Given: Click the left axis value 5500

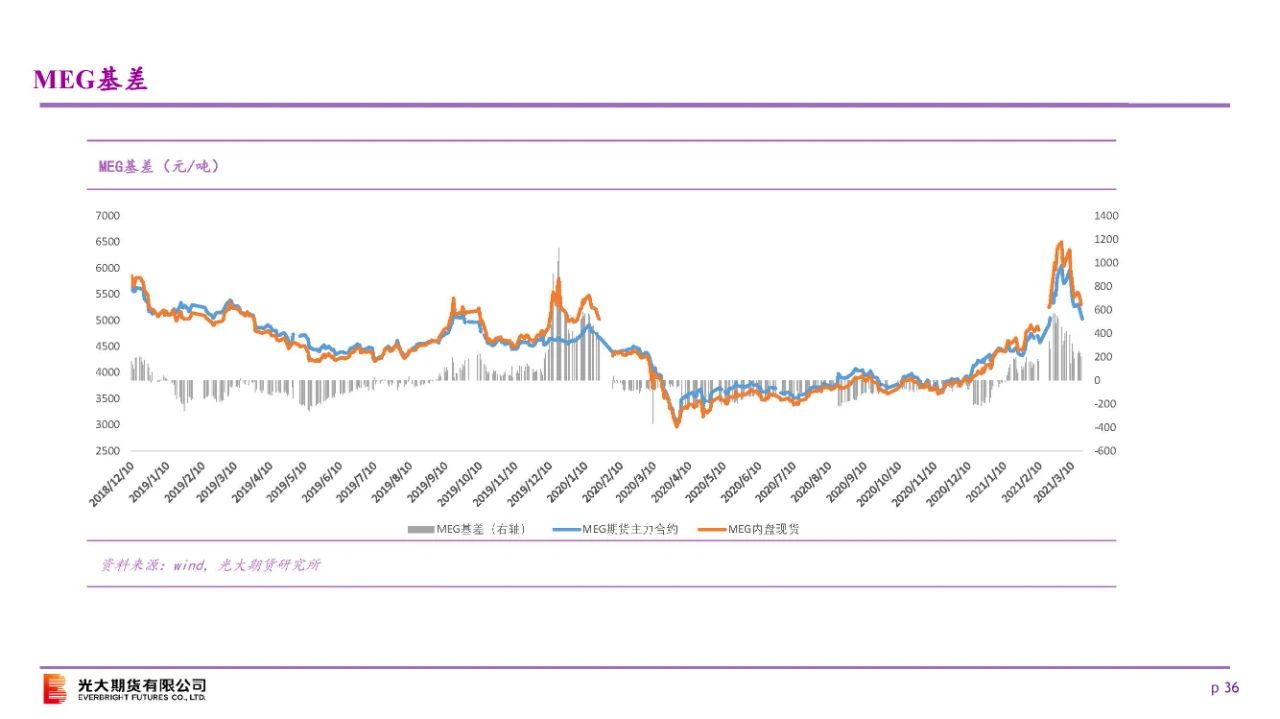Looking at the screenshot, I should [108, 294].
